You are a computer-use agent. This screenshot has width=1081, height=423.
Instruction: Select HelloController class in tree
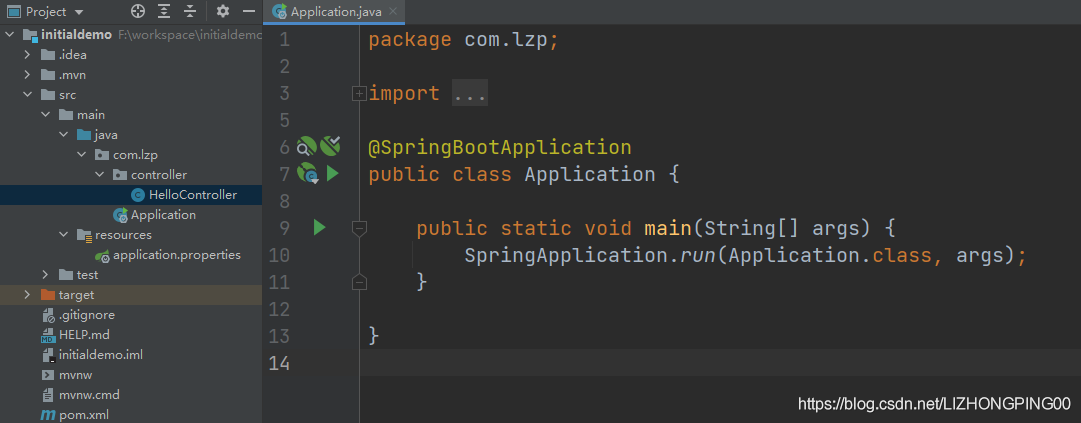192,195
